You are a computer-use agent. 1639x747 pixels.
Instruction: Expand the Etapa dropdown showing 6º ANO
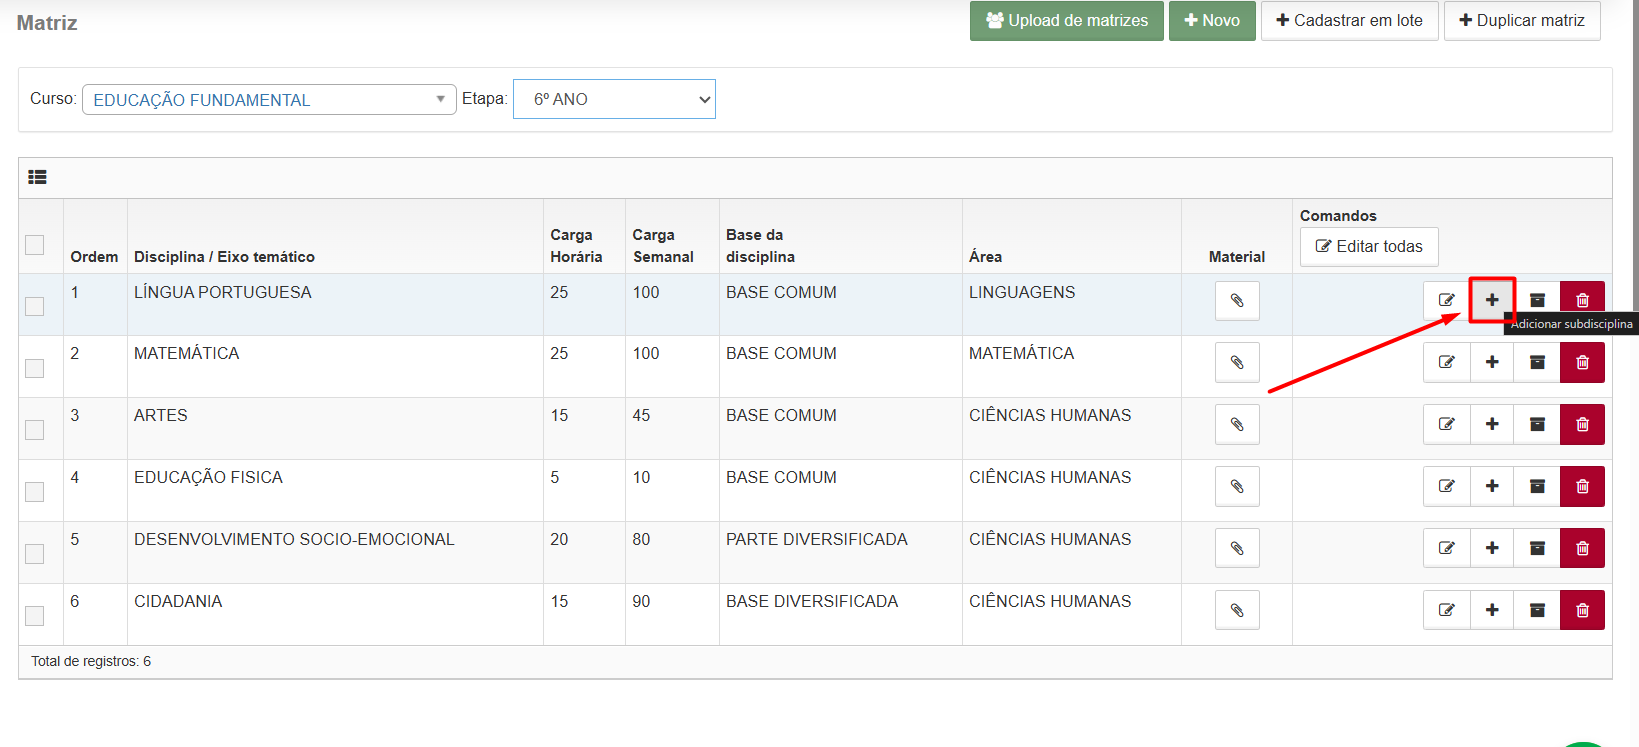[614, 99]
